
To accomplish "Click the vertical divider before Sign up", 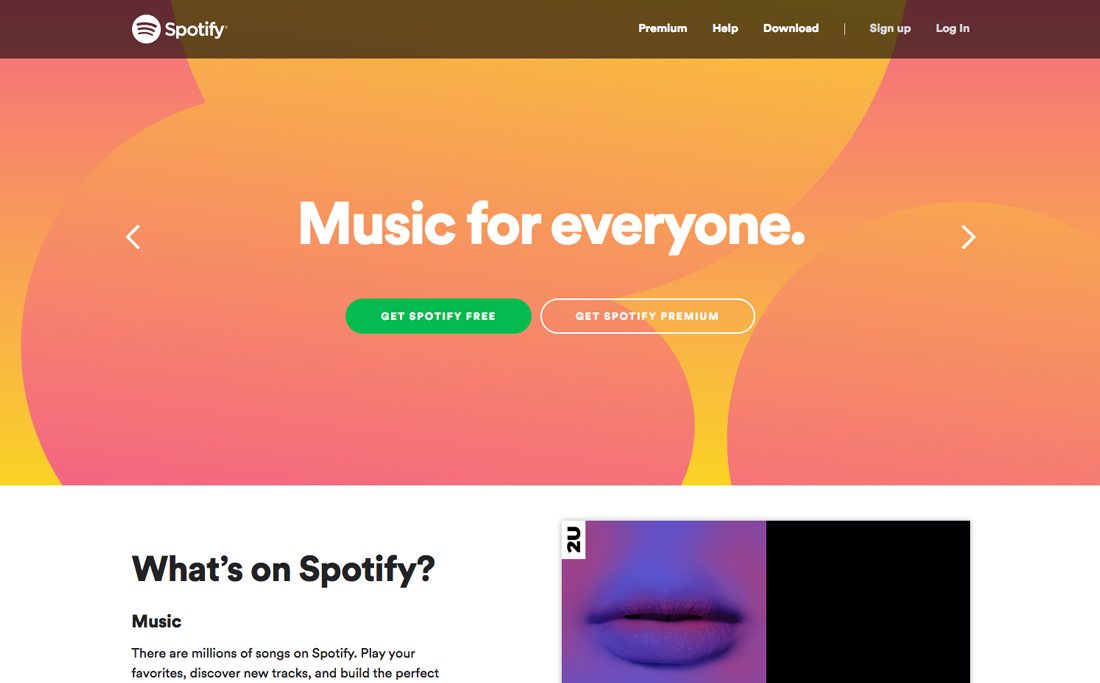I will (x=844, y=29).
